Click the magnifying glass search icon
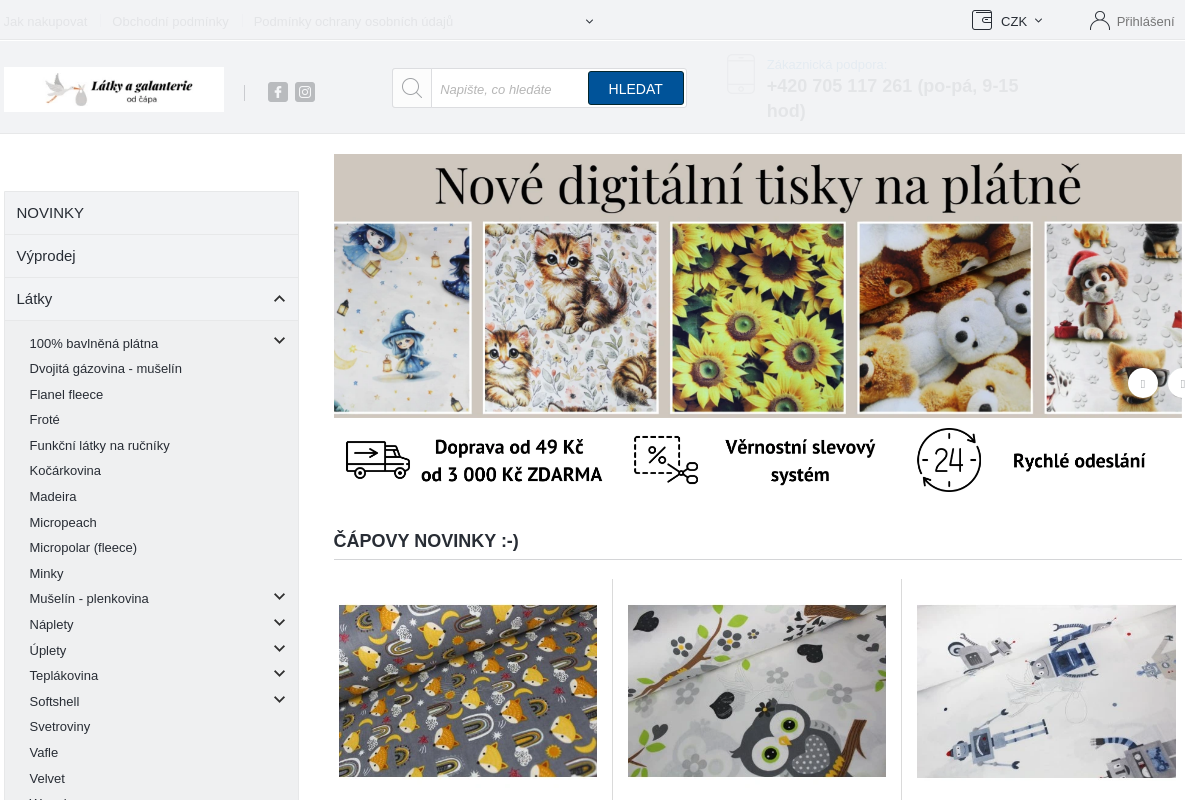 tap(412, 88)
